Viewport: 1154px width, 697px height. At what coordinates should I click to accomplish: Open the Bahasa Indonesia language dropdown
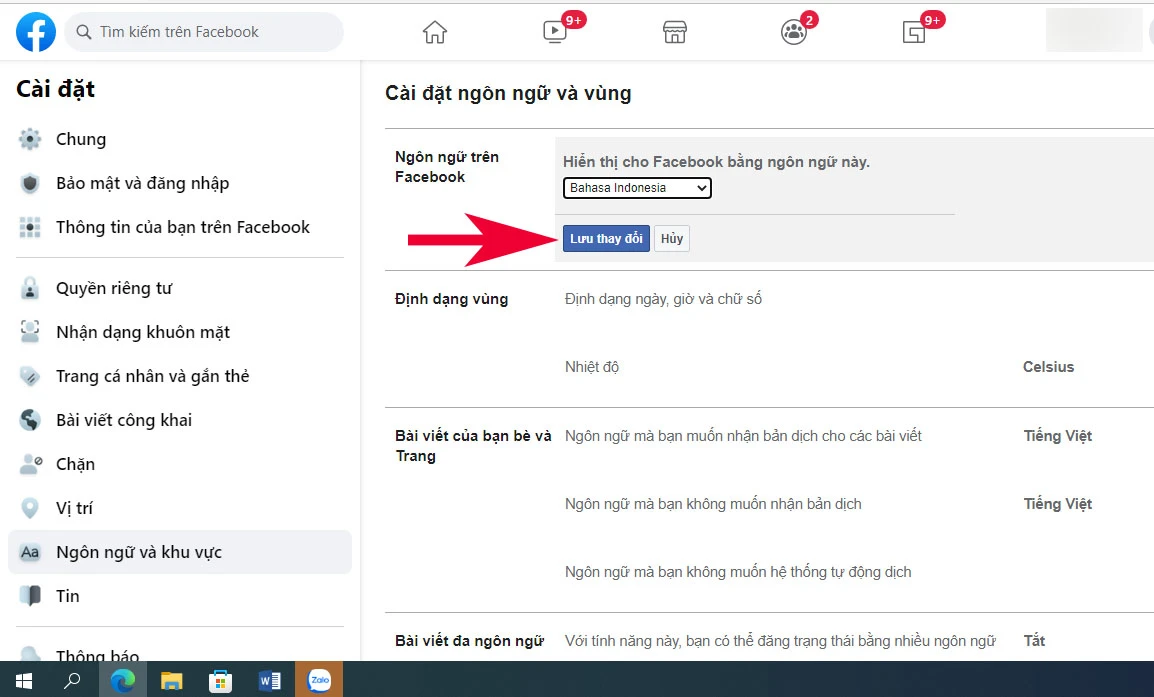[637, 188]
